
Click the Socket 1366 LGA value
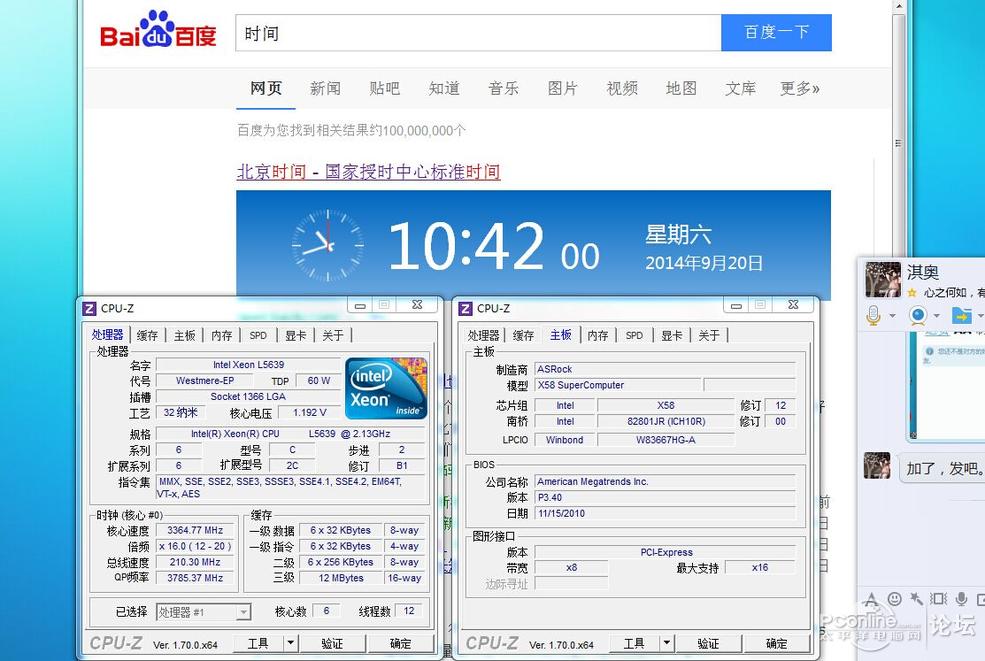coord(248,396)
